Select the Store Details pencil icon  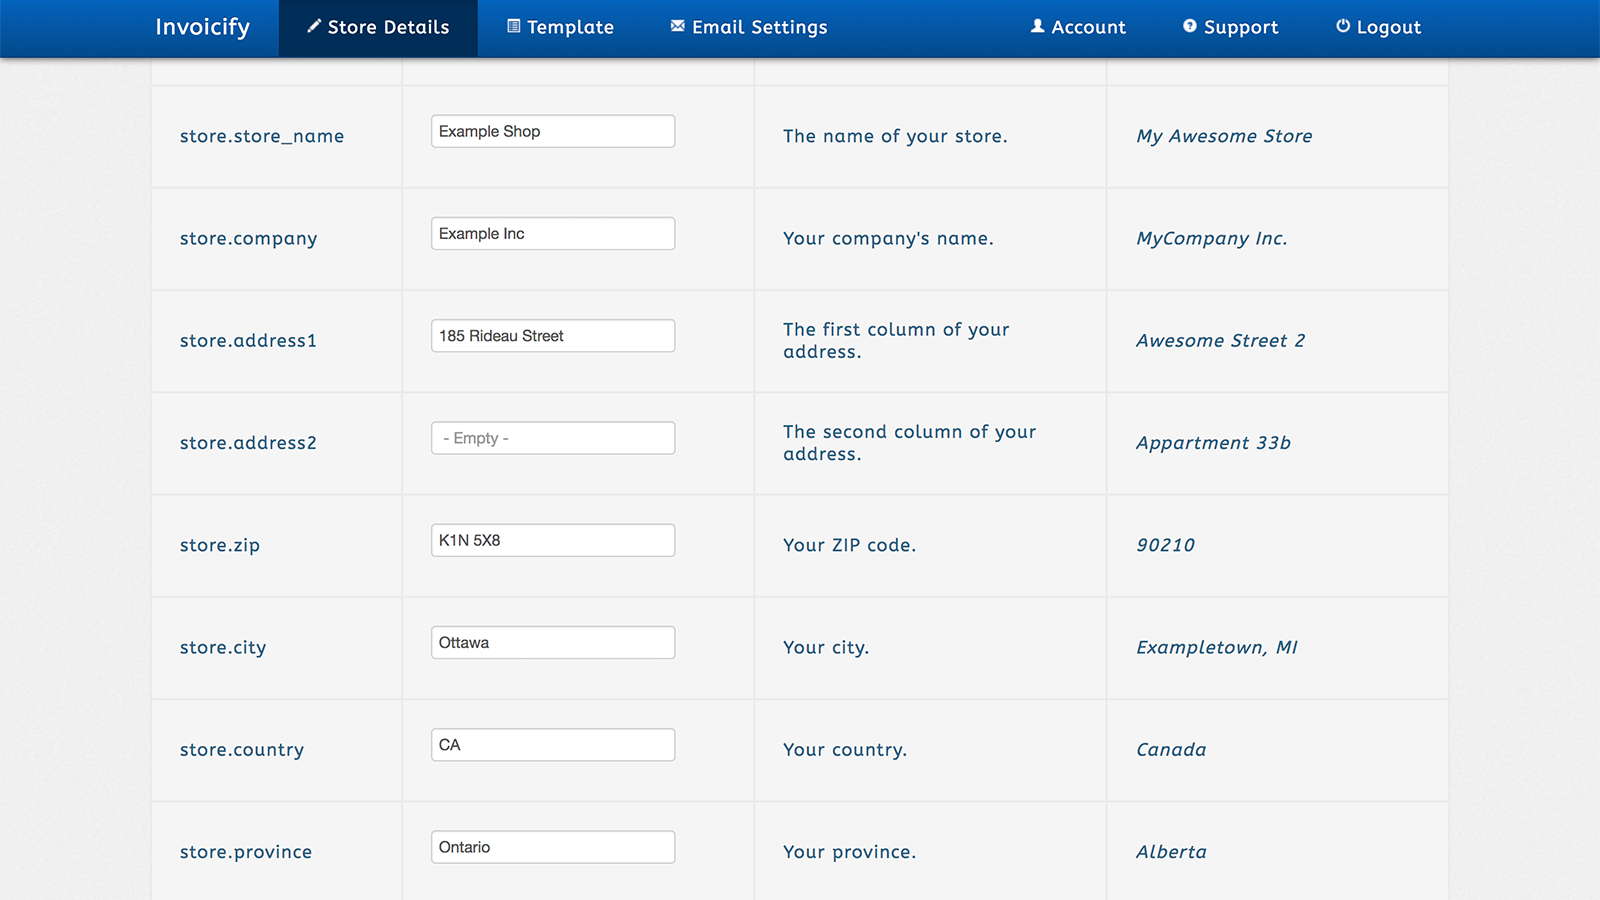pos(313,27)
